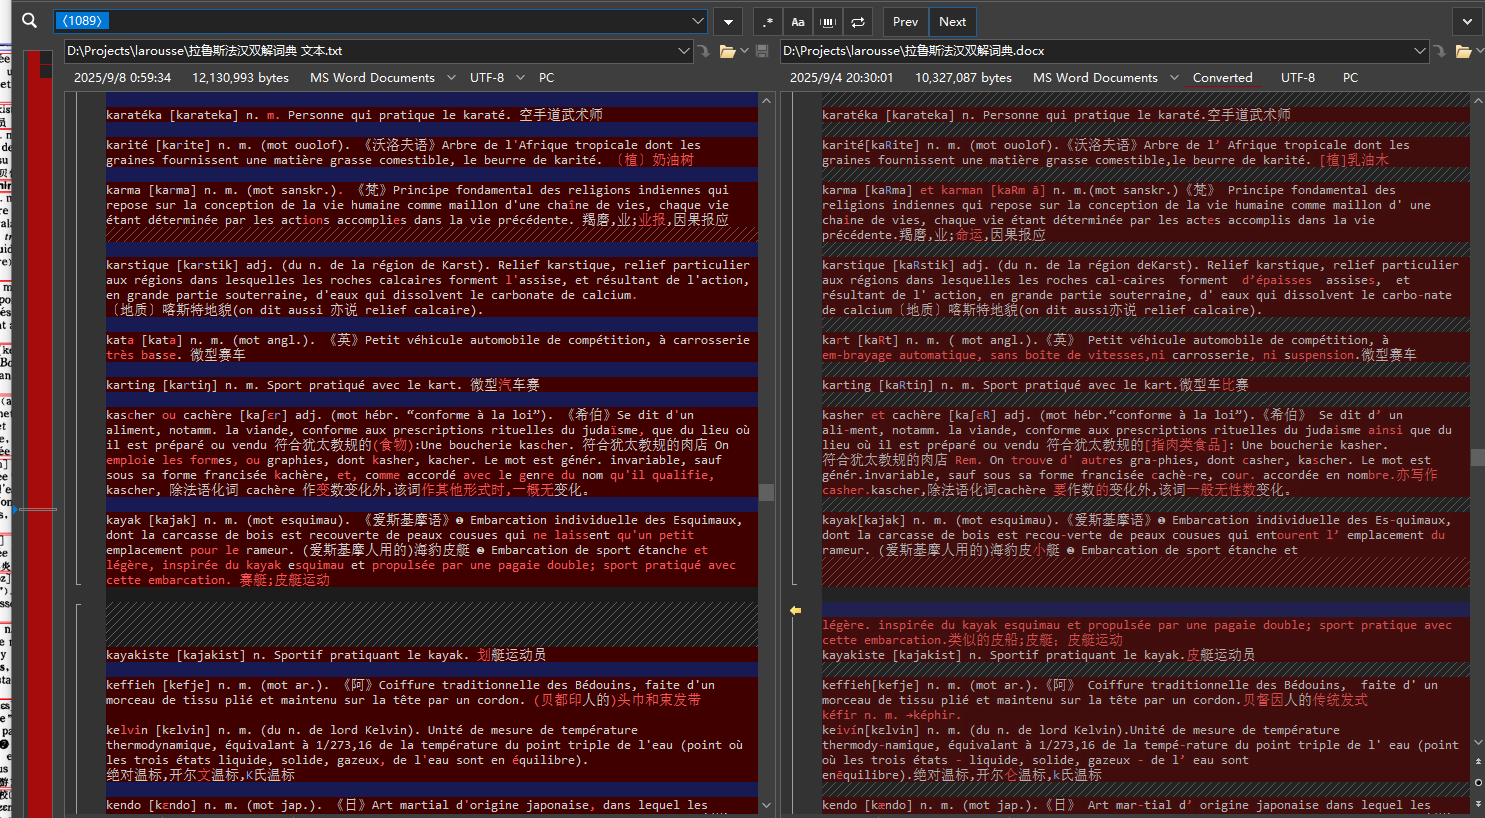Expand the right file path dropdown
The height and width of the screenshot is (818, 1485).
[x=1420, y=51]
